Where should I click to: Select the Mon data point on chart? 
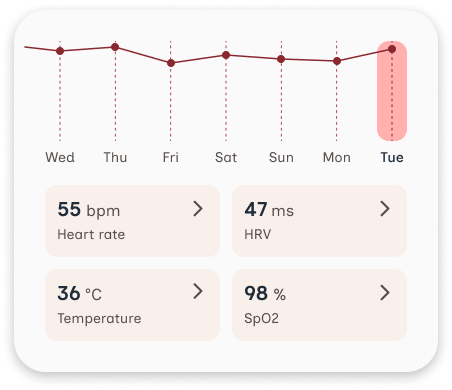click(337, 61)
